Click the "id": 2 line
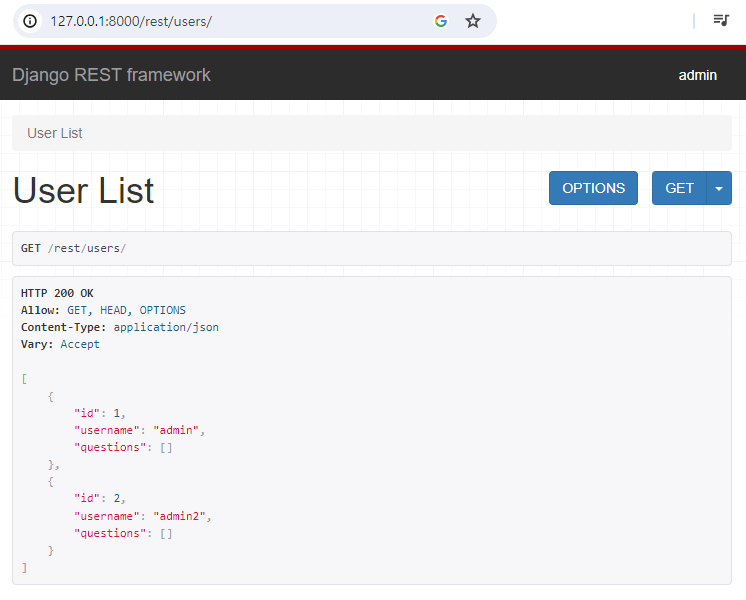The image size is (746, 600). coord(100,498)
